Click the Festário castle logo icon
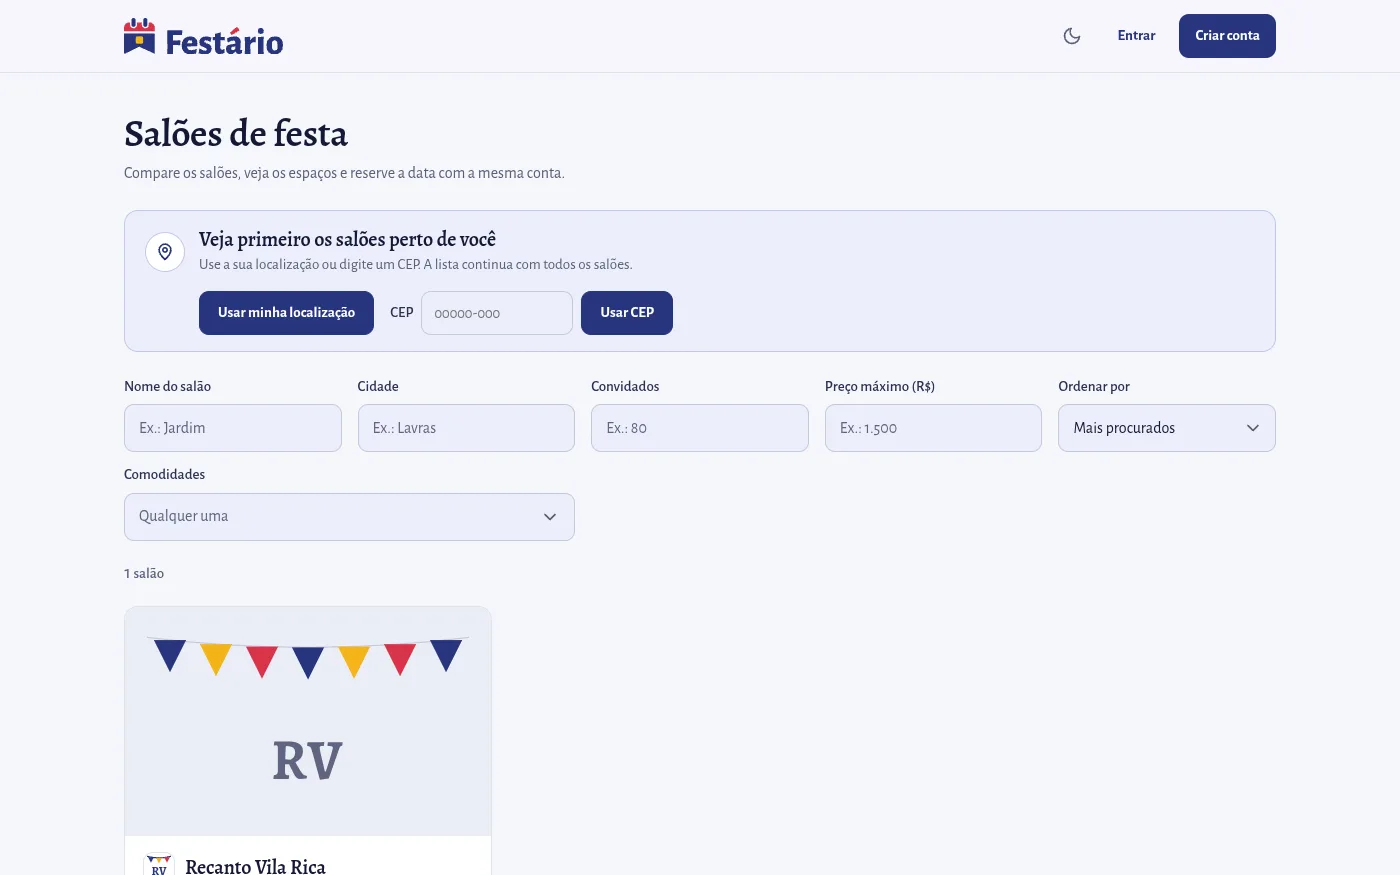The width and height of the screenshot is (1400, 875). tap(140, 36)
